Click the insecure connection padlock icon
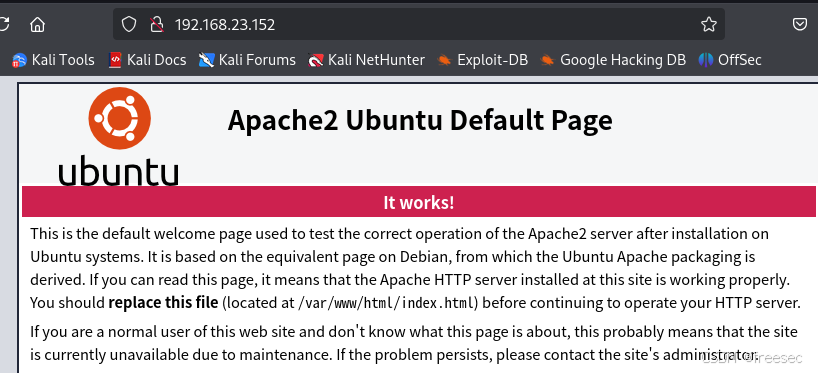Viewport: 818px width, 373px height. pyautogui.click(x=157, y=25)
